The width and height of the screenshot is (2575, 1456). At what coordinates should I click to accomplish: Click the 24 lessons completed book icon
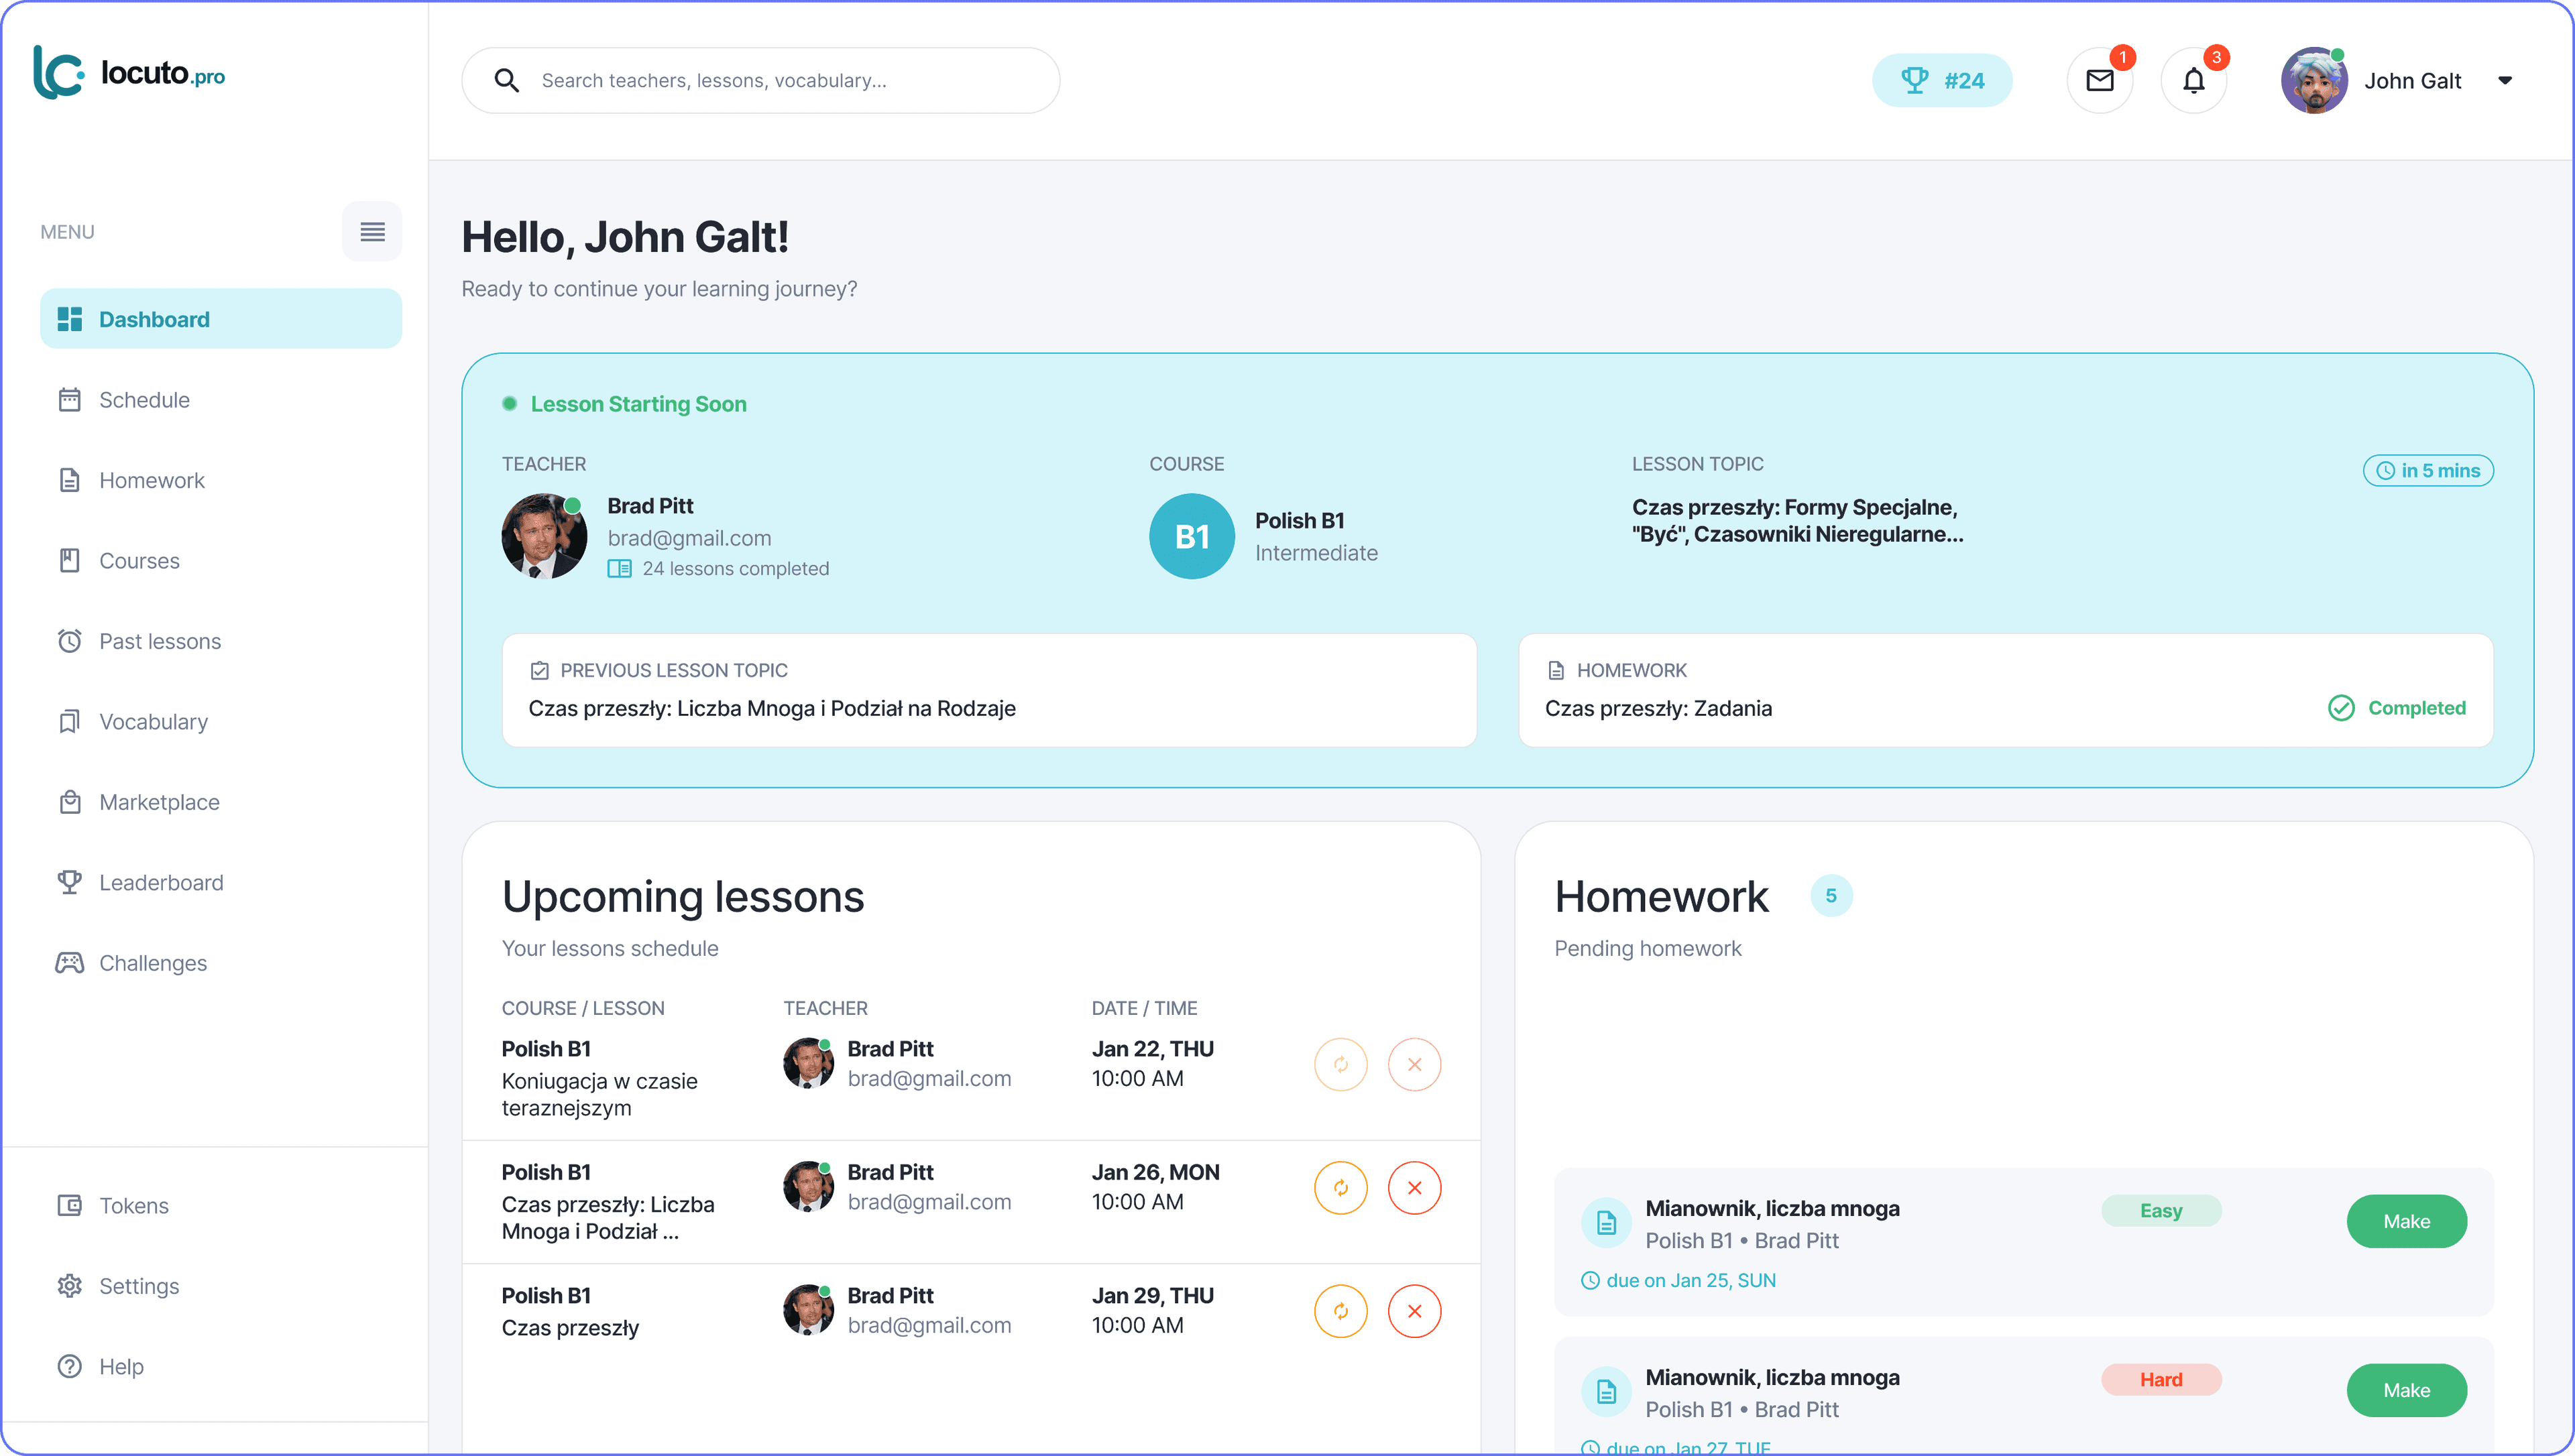620,569
